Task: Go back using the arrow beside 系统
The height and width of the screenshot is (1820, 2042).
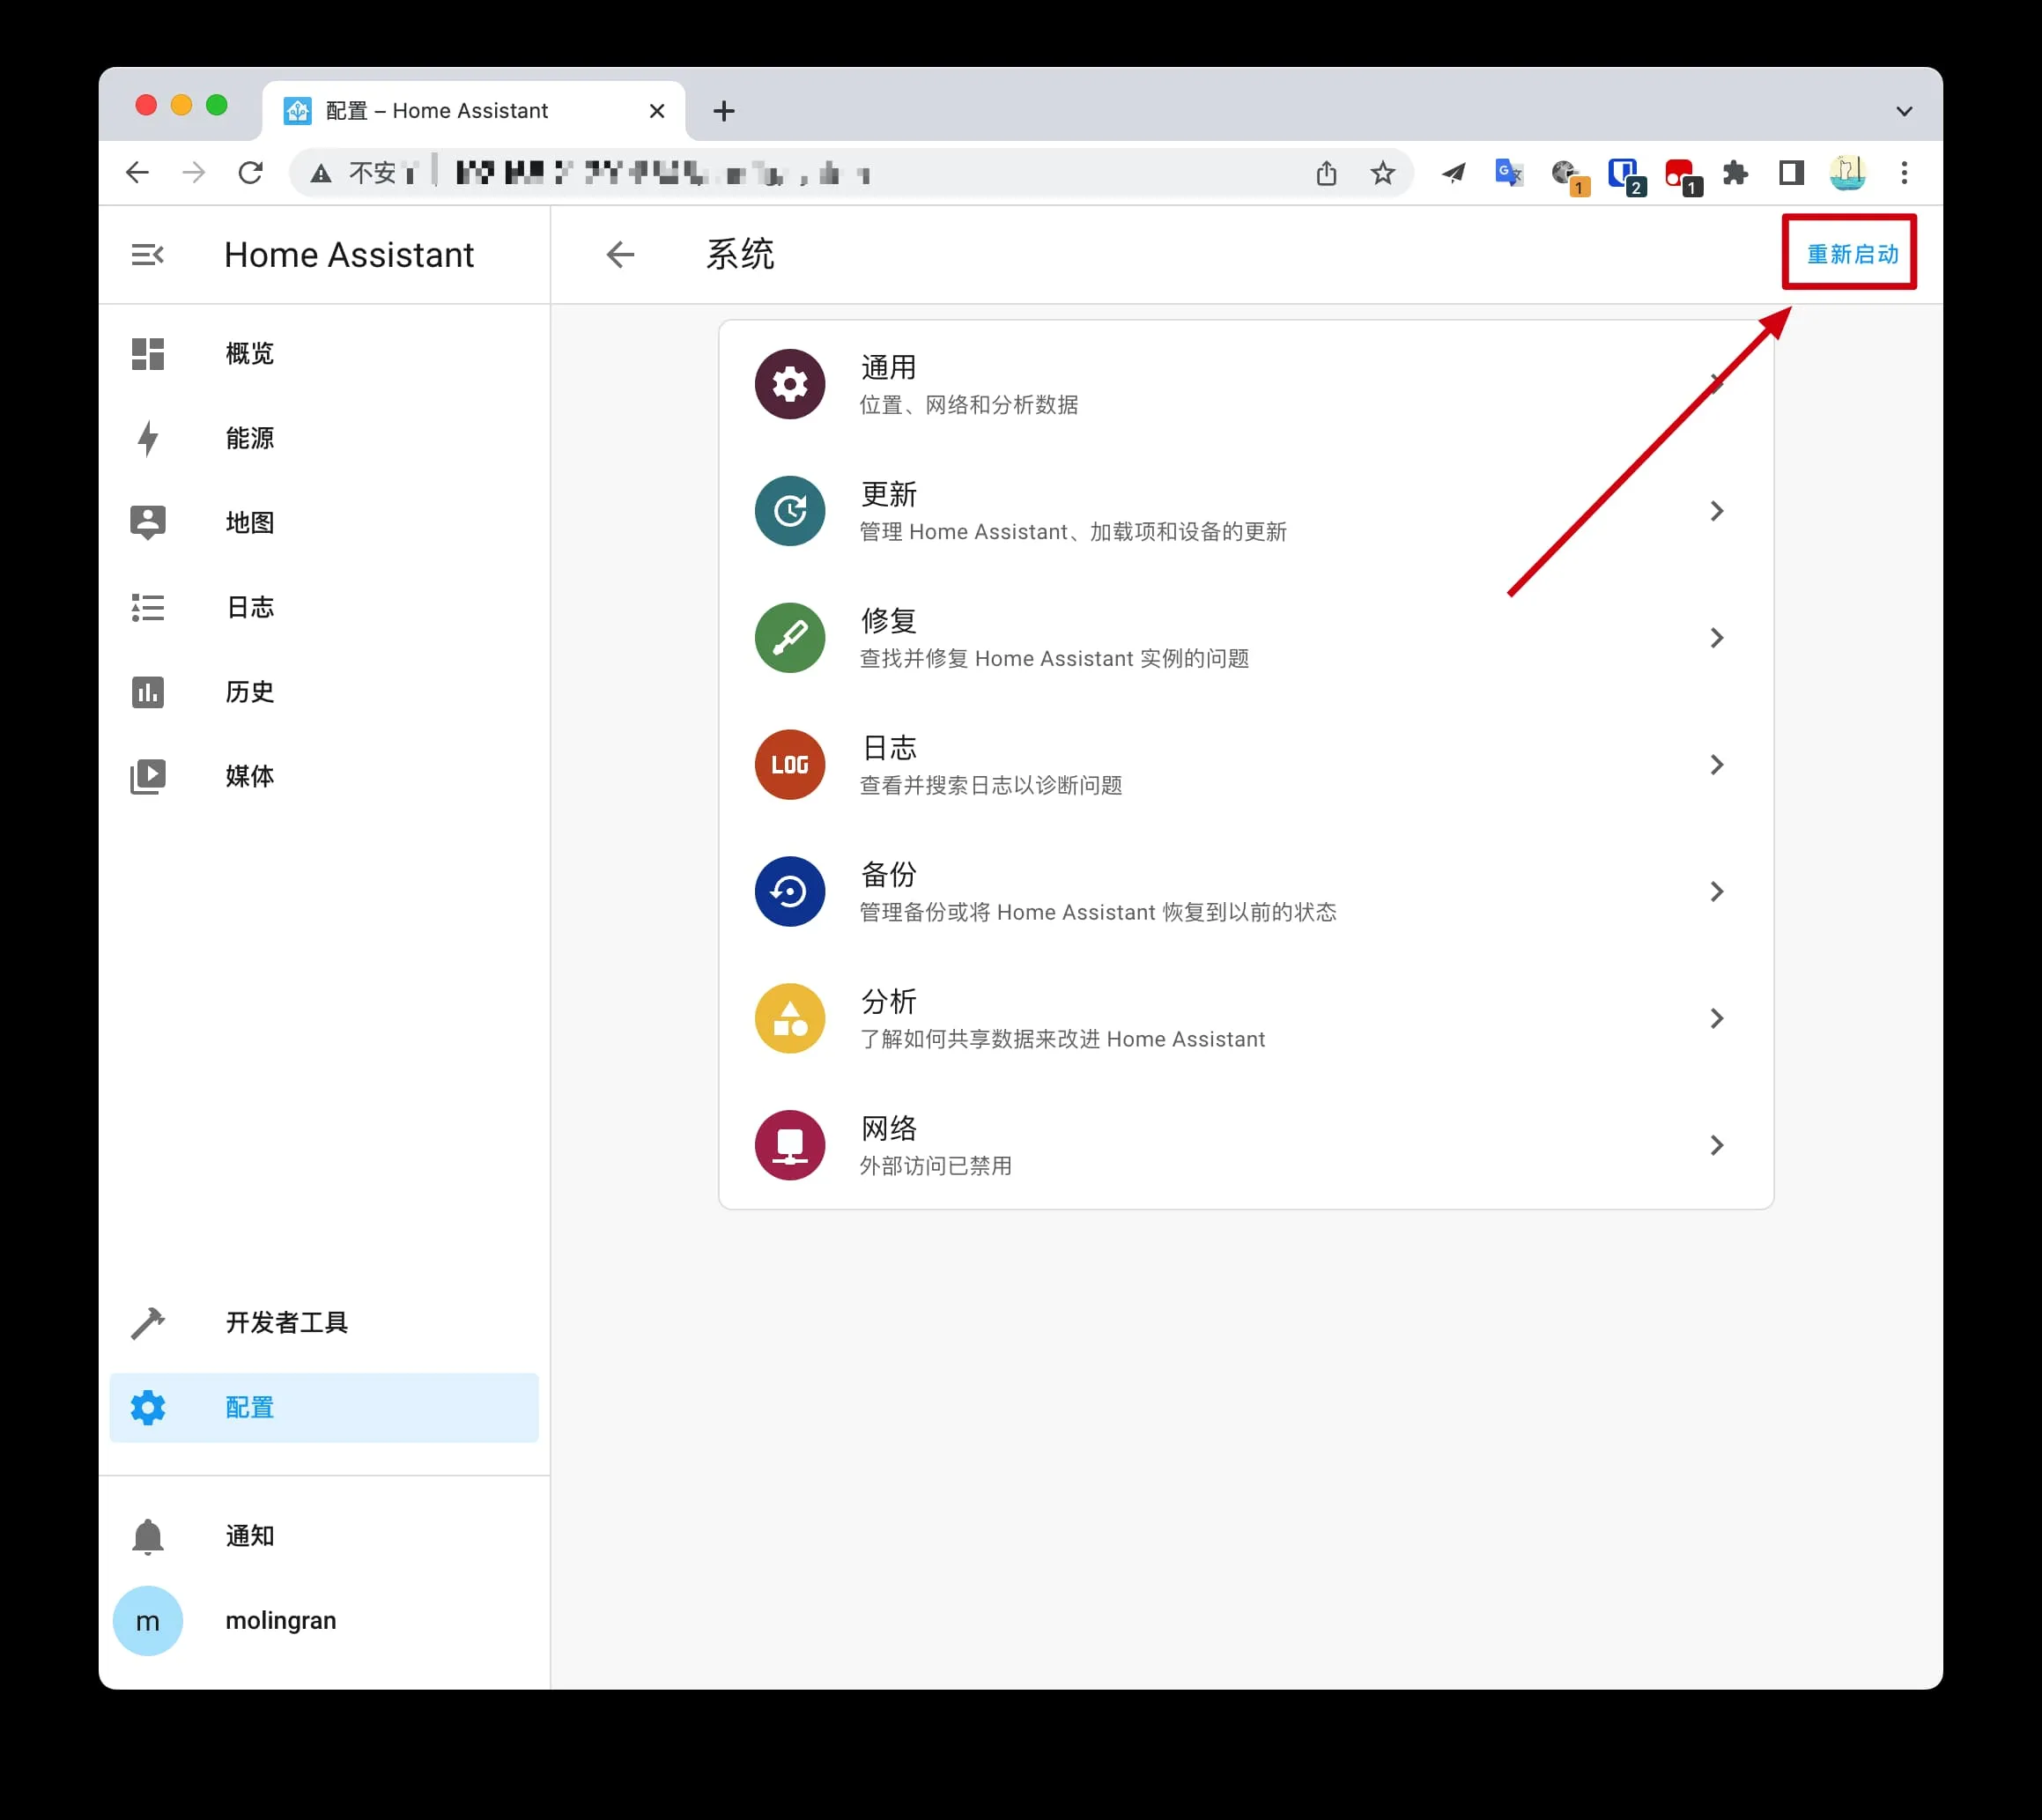Action: coord(620,255)
